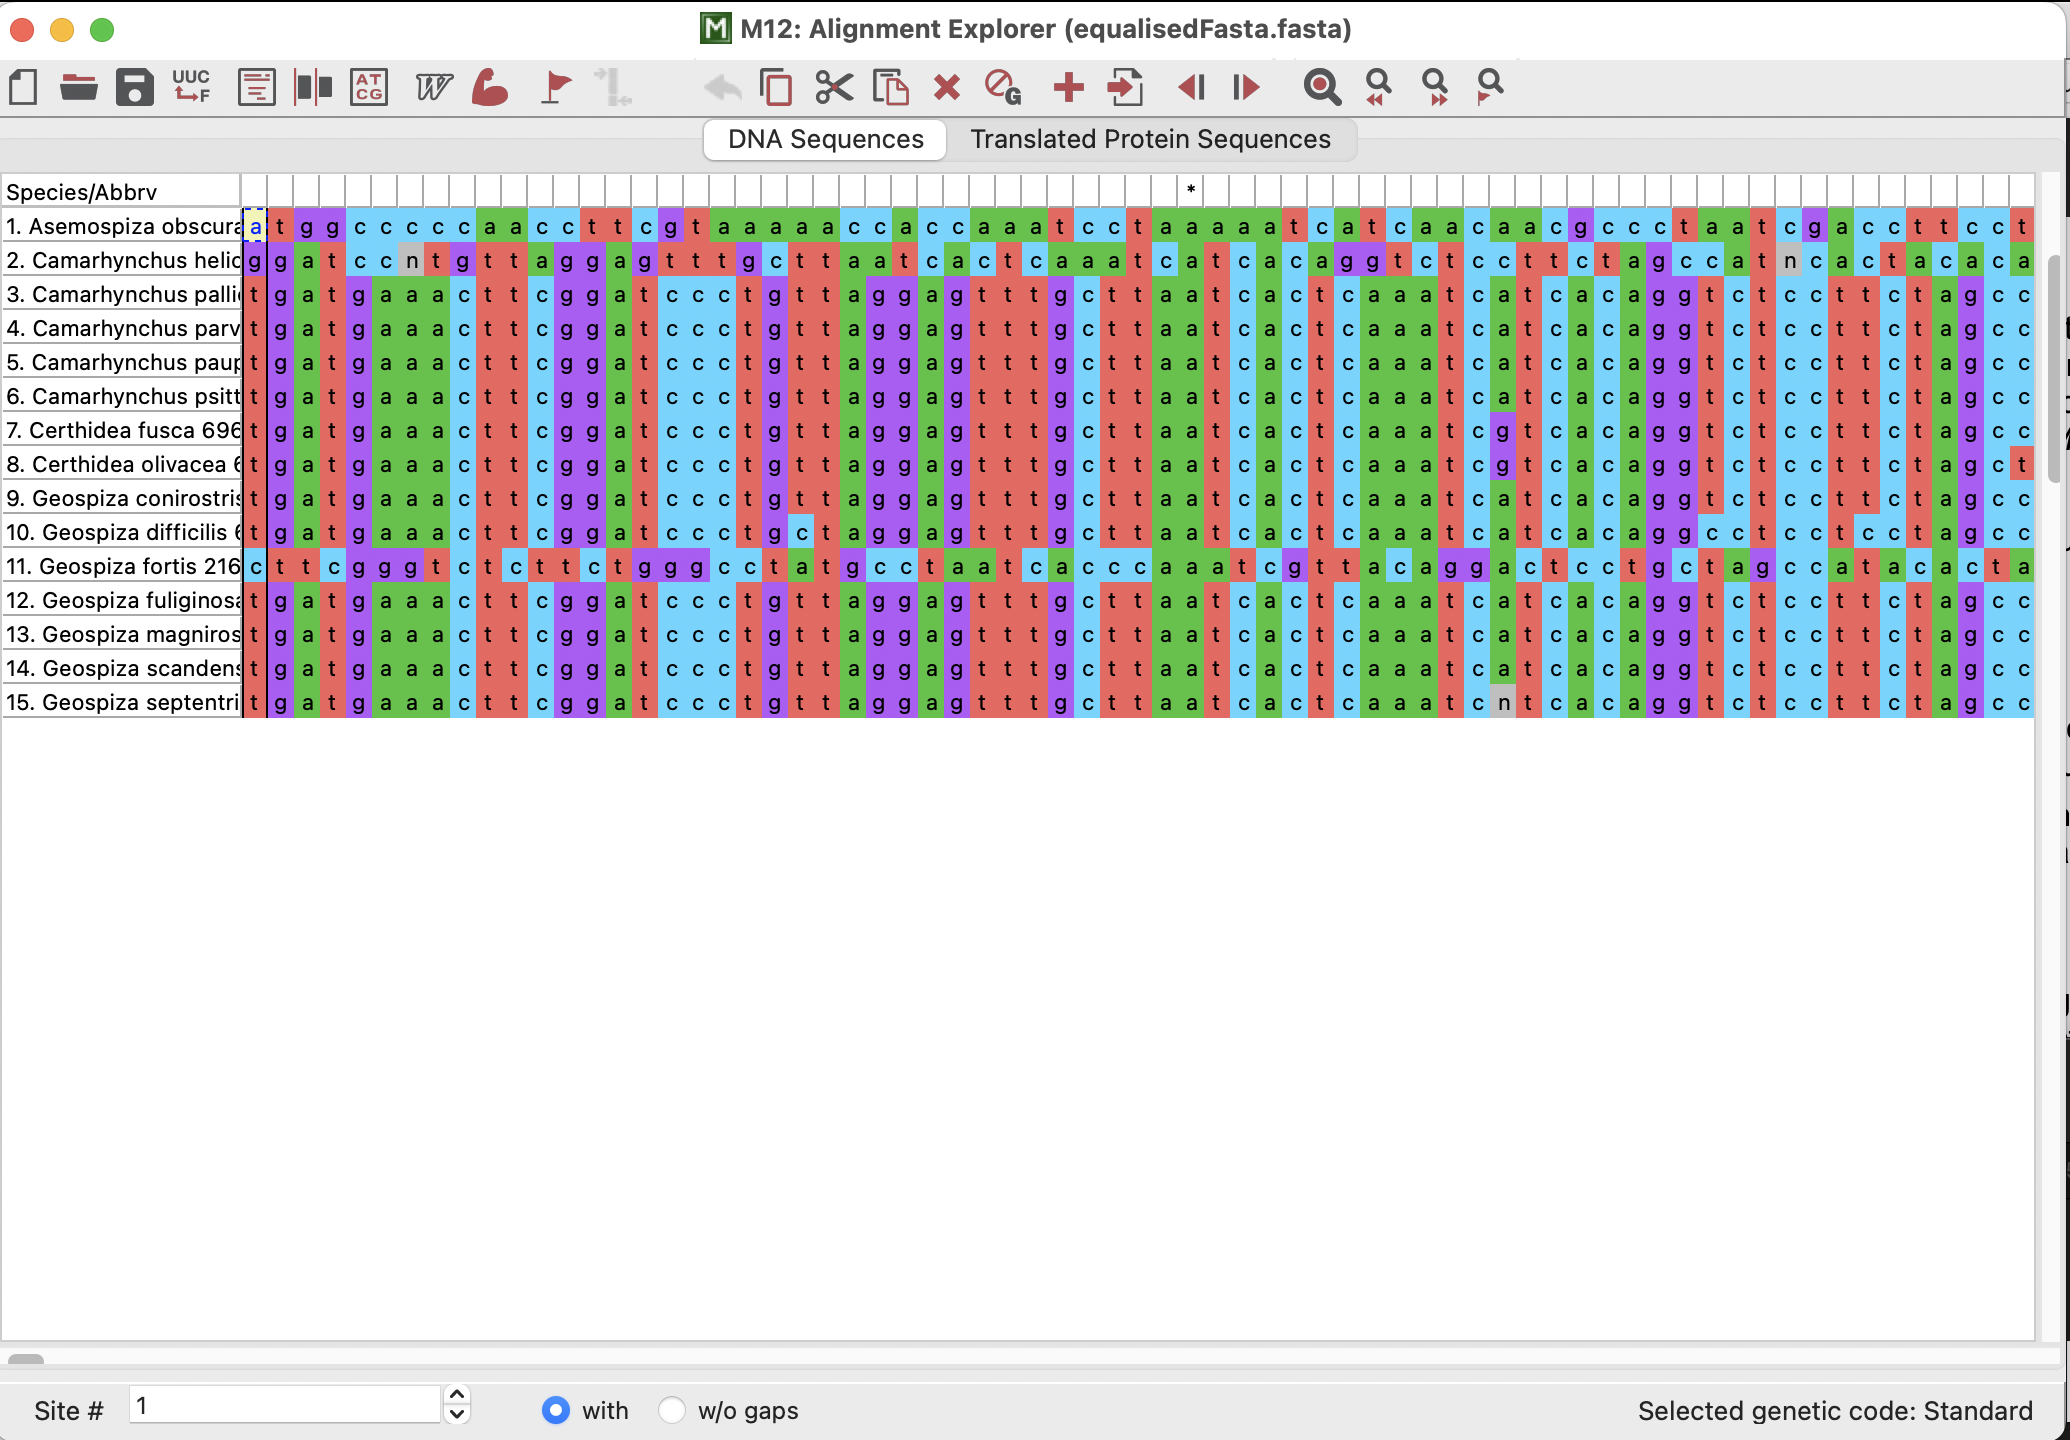Select the 'with' gaps radio button

click(x=556, y=1410)
